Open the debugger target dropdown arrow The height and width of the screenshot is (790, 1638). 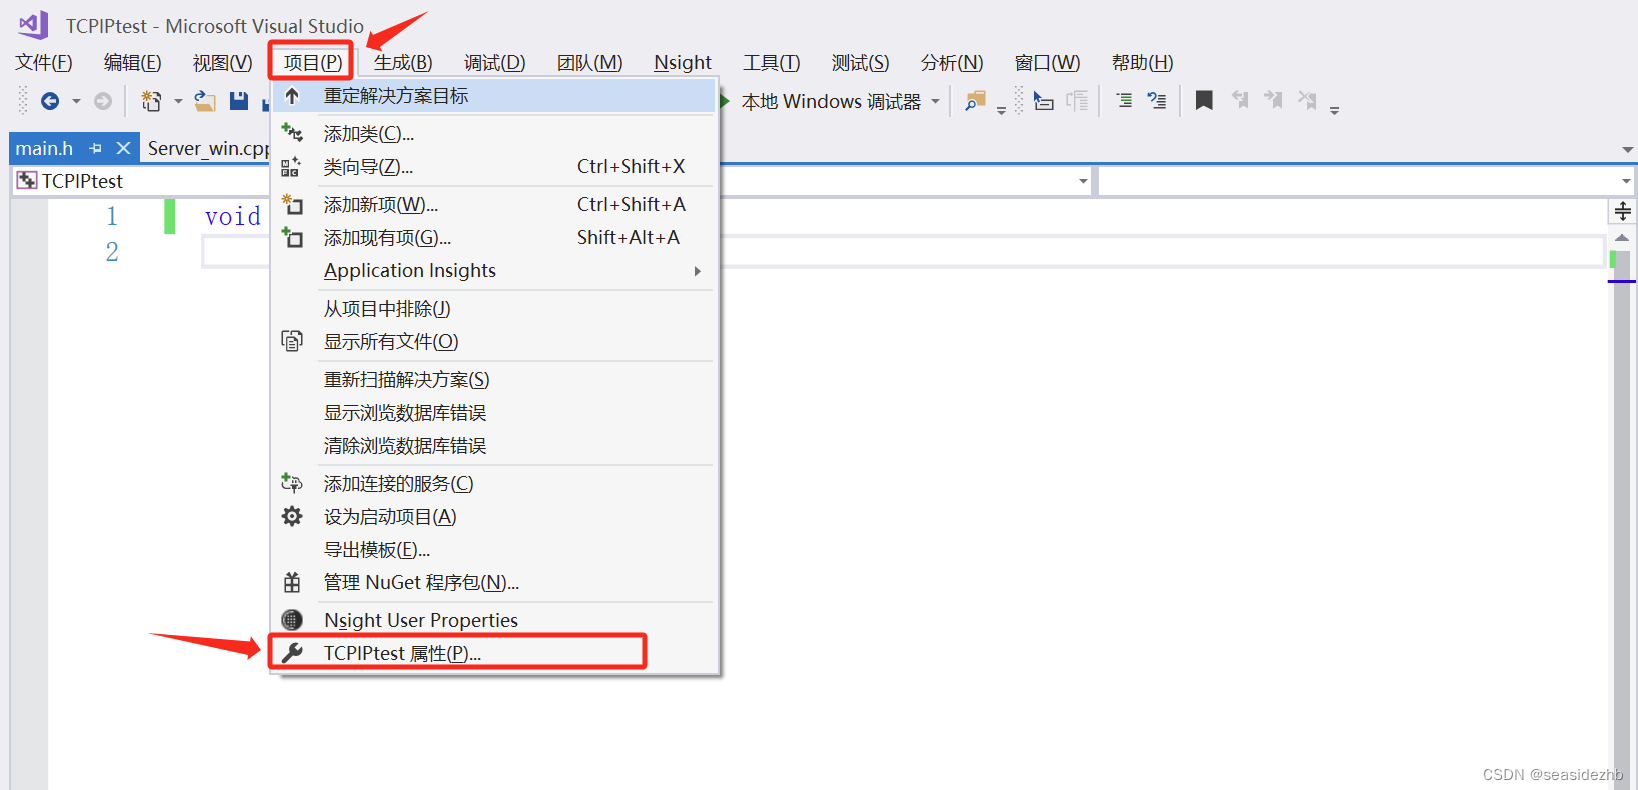click(x=936, y=101)
